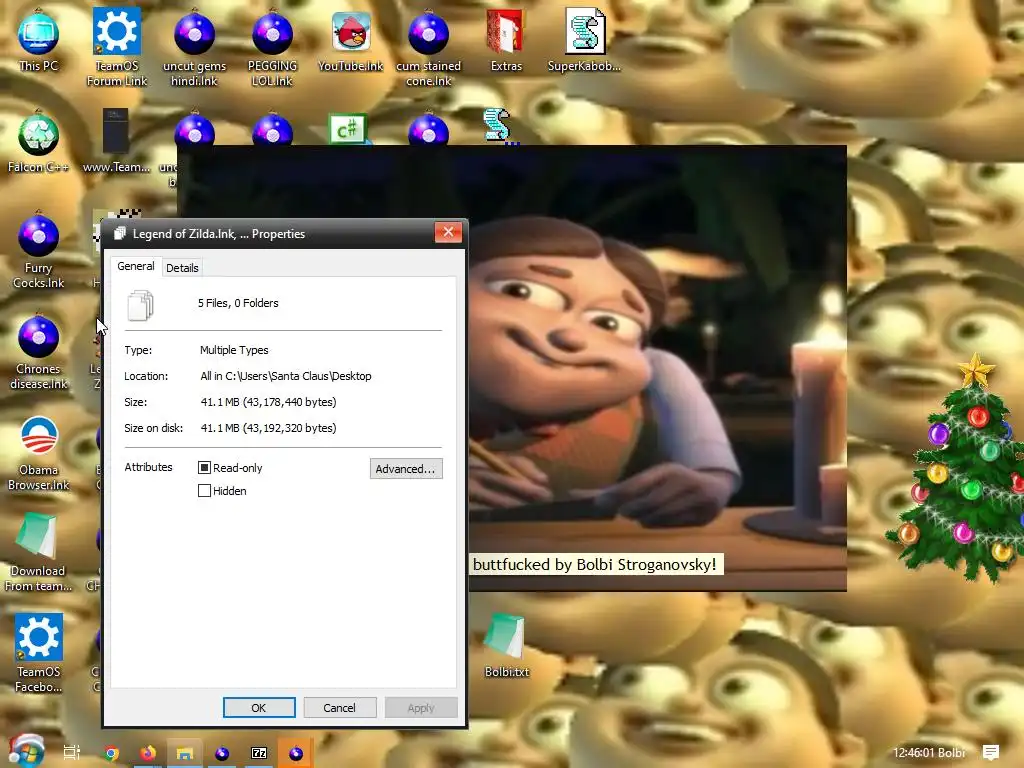Switch to highlighted purple orb taskbar app

click(x=296, y=753)
